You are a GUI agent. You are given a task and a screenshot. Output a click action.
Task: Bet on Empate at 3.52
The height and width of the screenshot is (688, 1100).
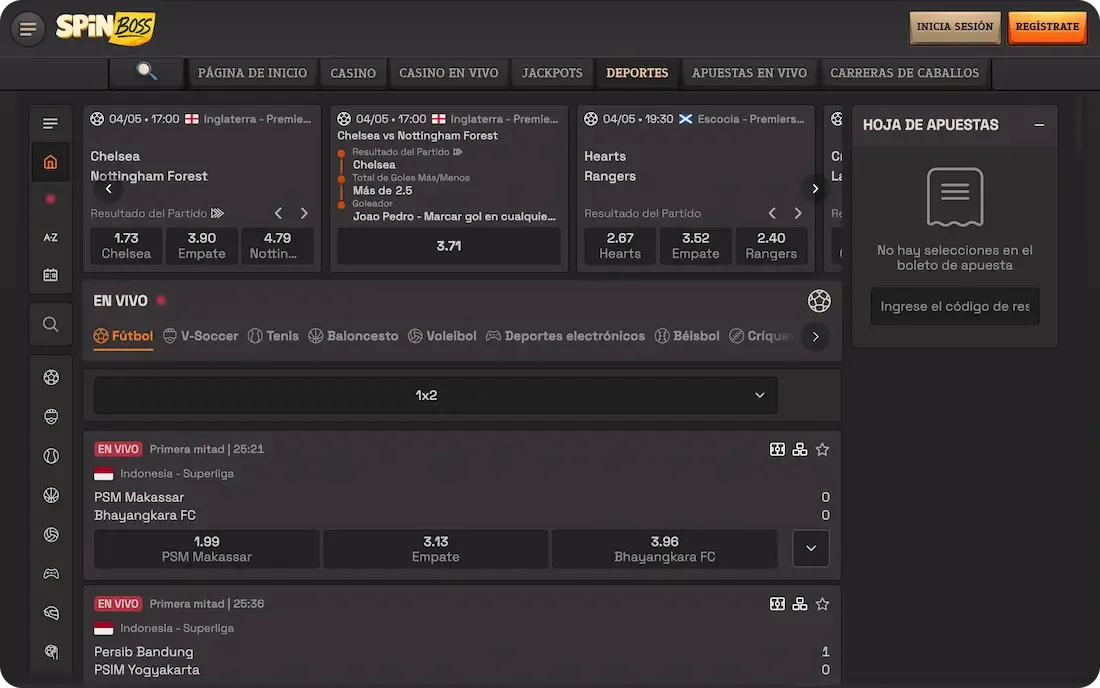click(696, 246)
